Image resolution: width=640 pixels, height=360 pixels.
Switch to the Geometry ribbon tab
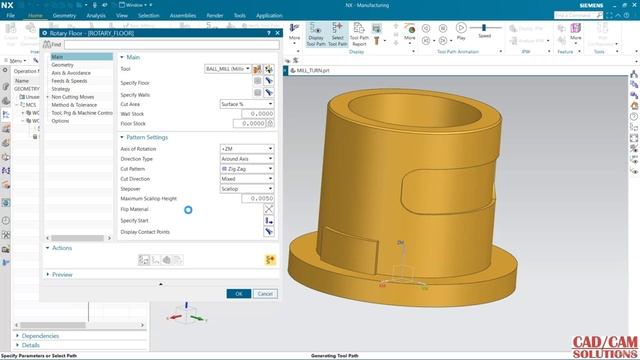(64, 16)
